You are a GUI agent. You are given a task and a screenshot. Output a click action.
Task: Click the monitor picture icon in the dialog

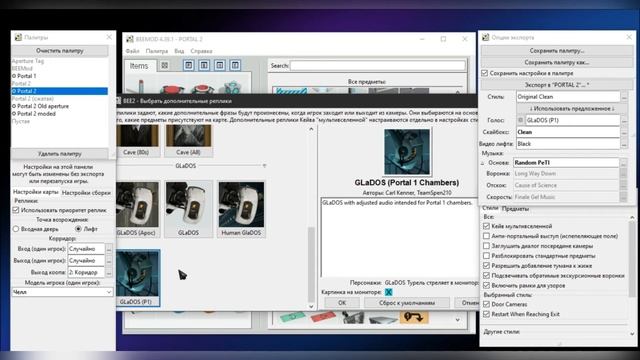389,292
